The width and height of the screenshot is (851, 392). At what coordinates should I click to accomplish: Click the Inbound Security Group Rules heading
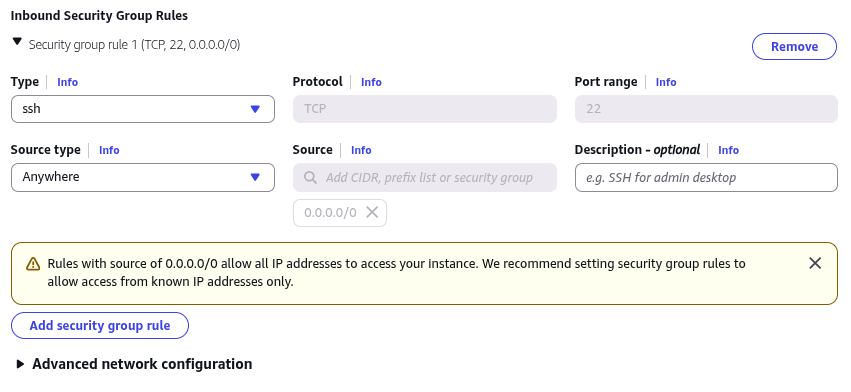tap(99, 16)
